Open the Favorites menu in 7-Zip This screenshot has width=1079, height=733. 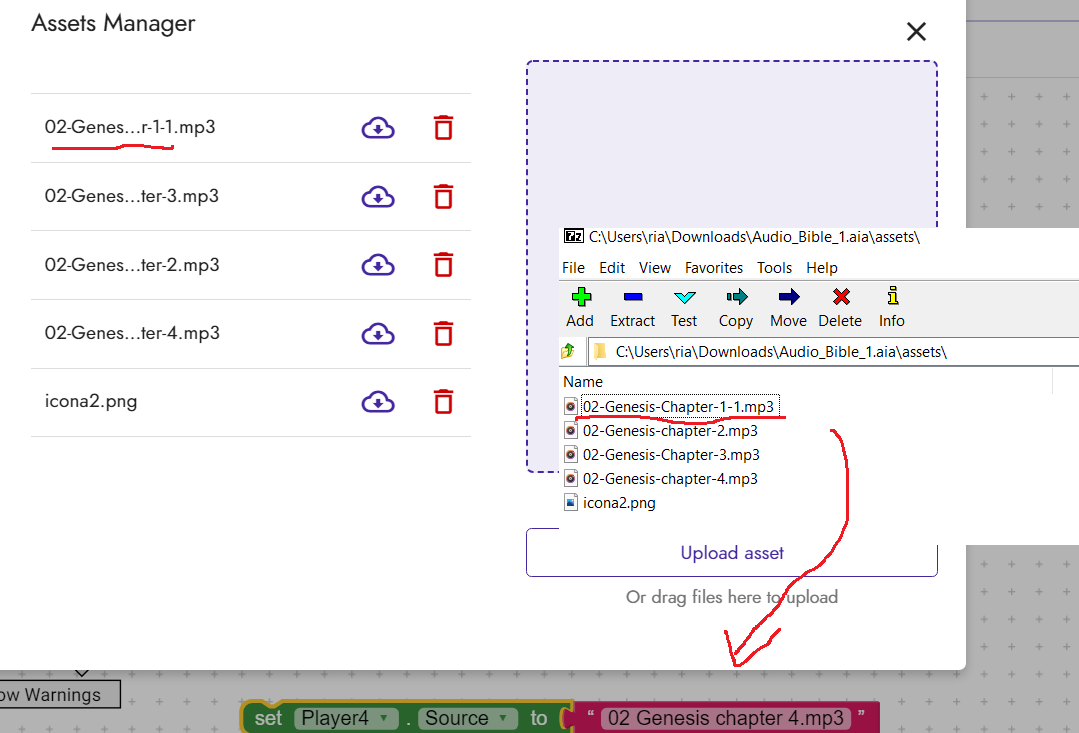click(x=713, y=268)
